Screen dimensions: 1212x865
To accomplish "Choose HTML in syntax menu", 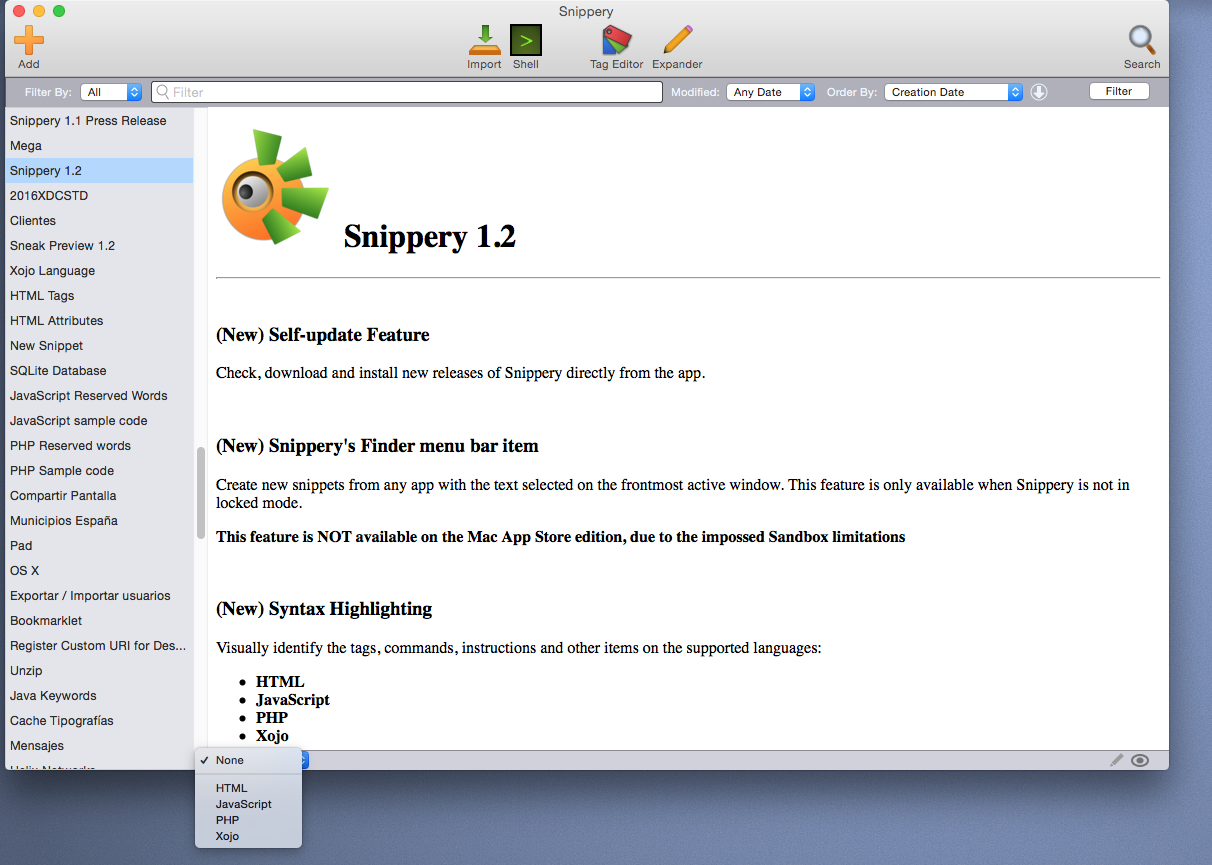I will 248,788.
